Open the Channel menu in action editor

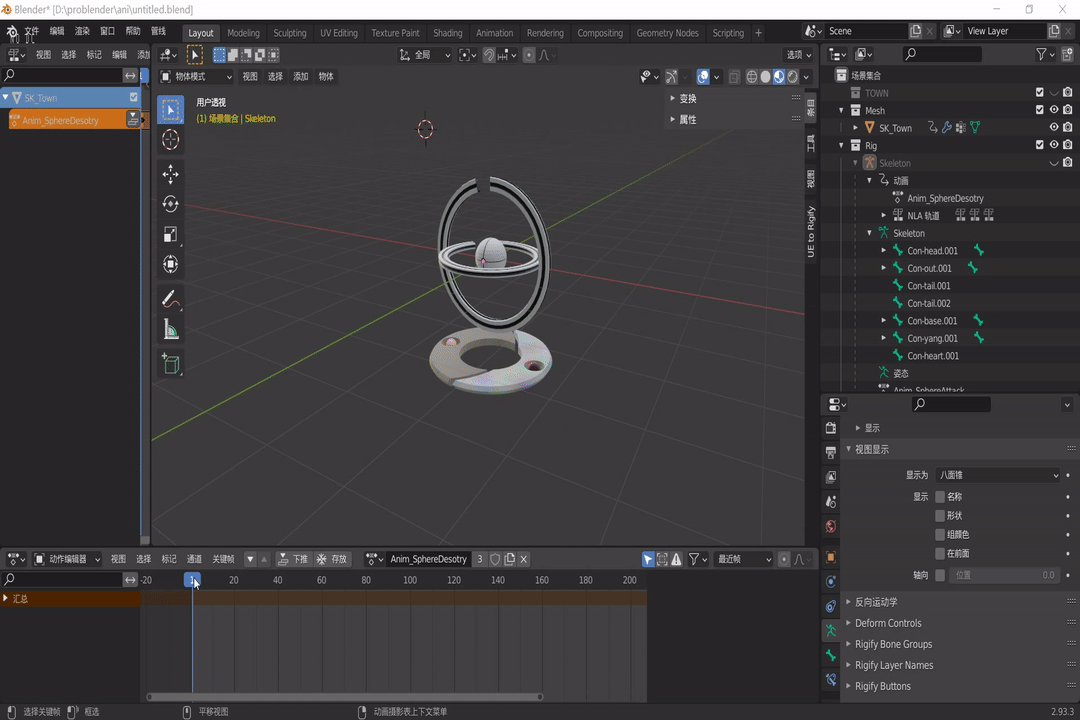[x=194, y=559]
